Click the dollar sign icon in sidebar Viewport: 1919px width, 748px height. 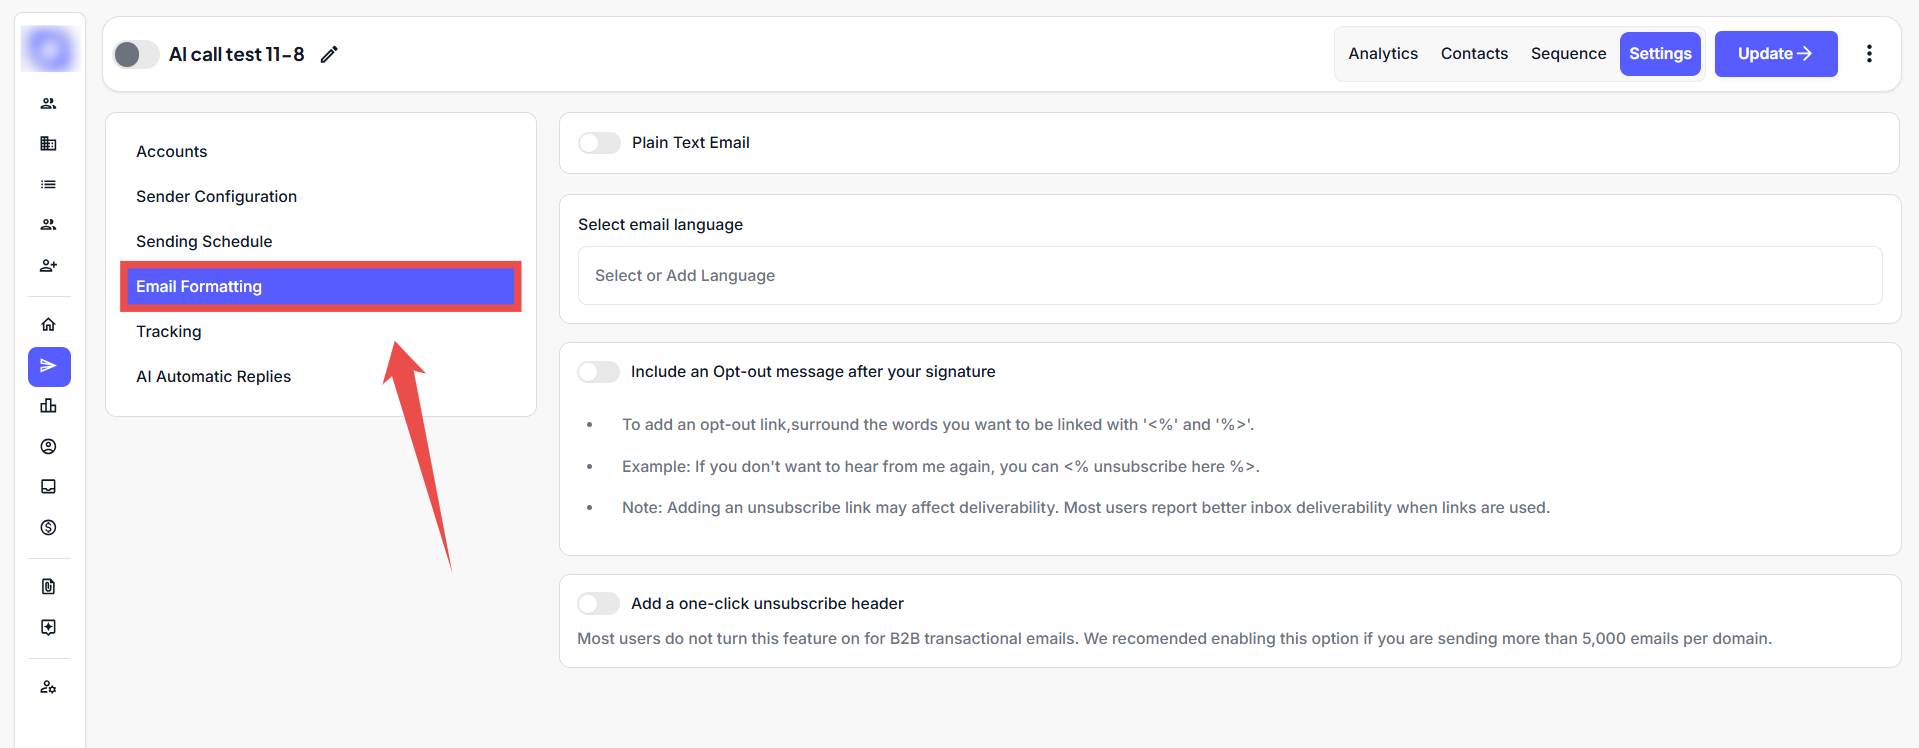(x=48, y=527)
